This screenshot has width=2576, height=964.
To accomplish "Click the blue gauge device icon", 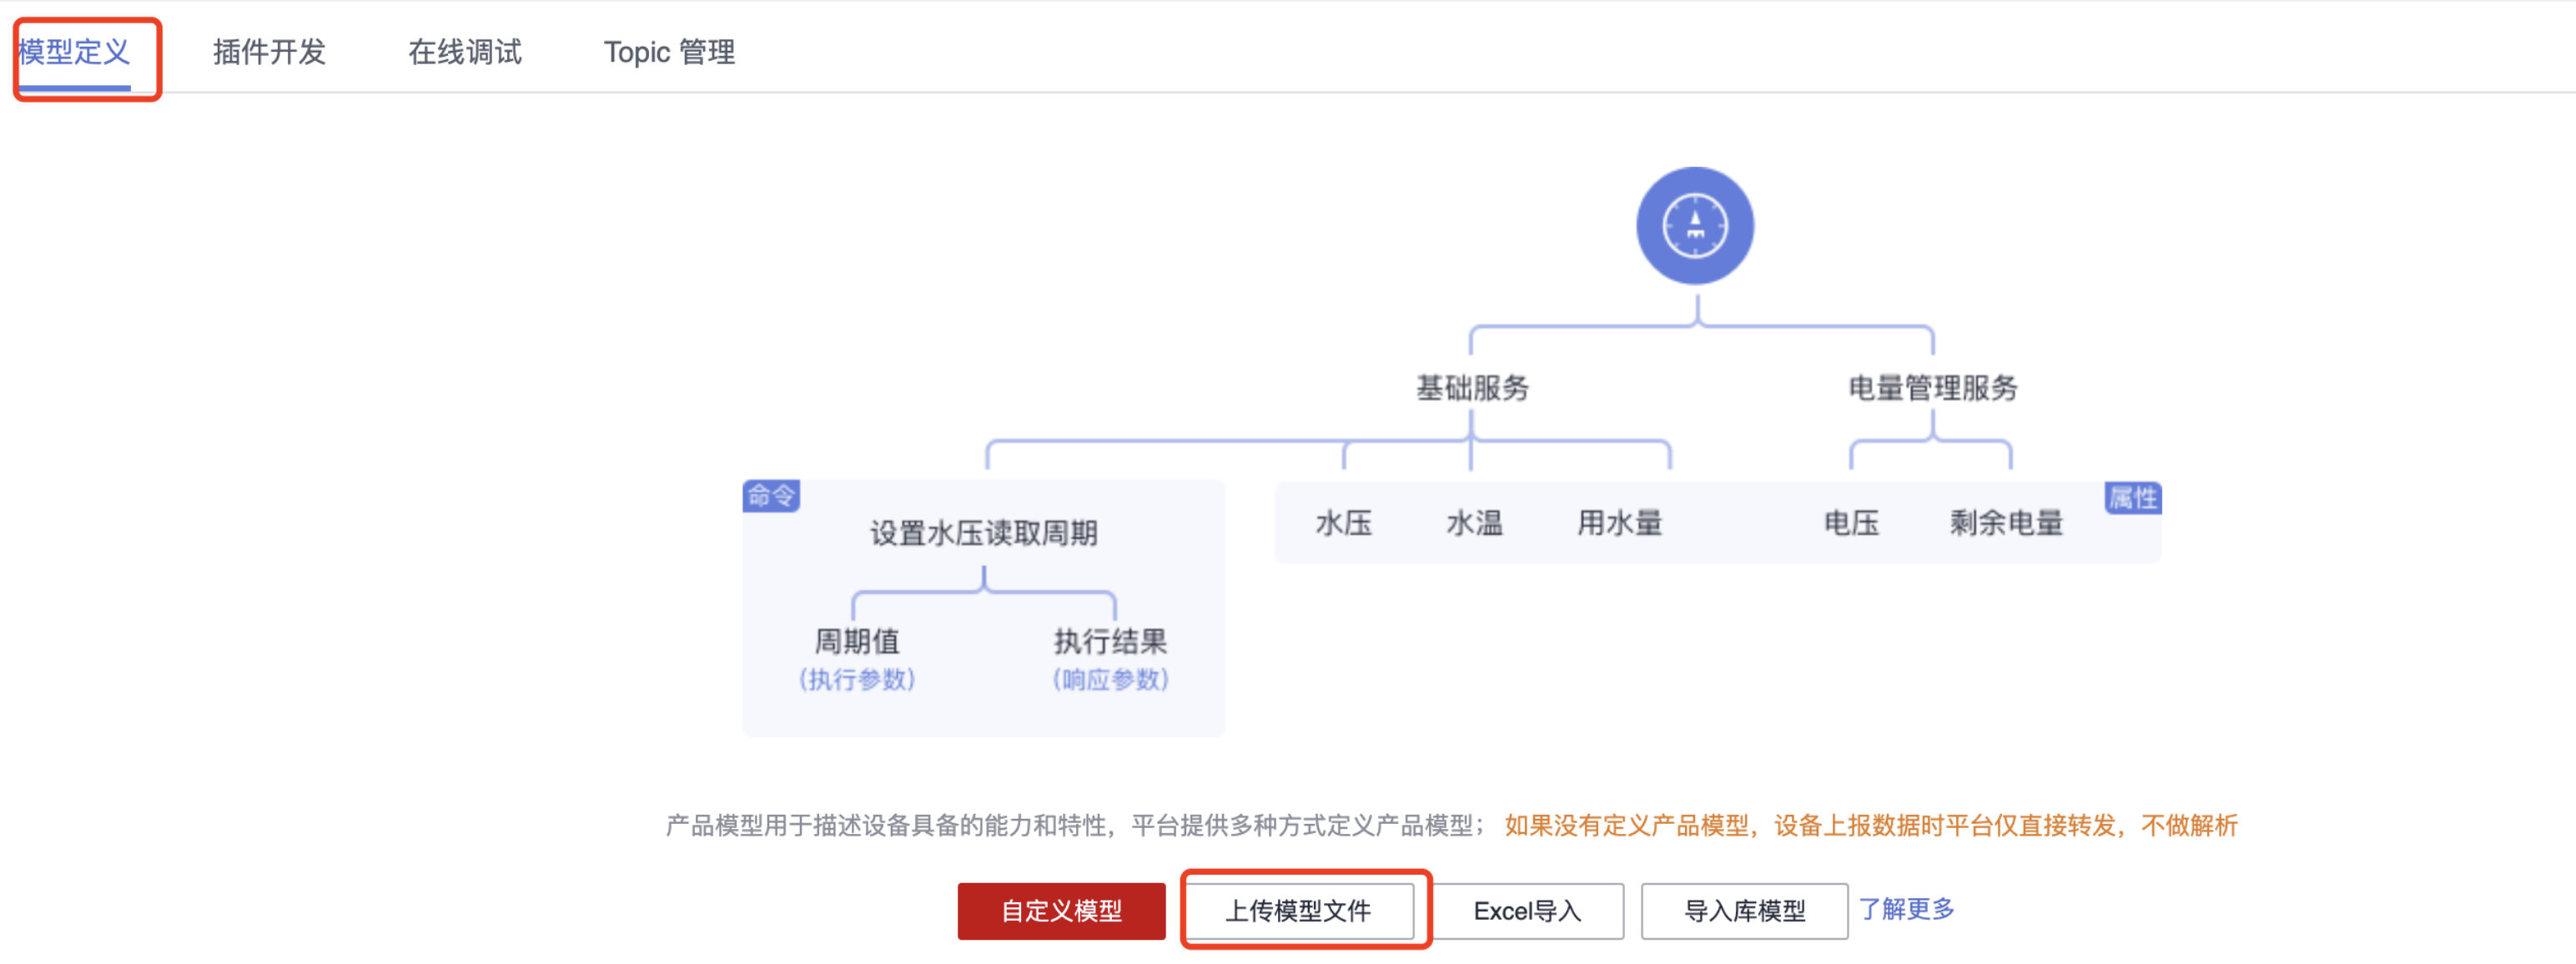I will pyautogui.click(x=1694, y=226).
